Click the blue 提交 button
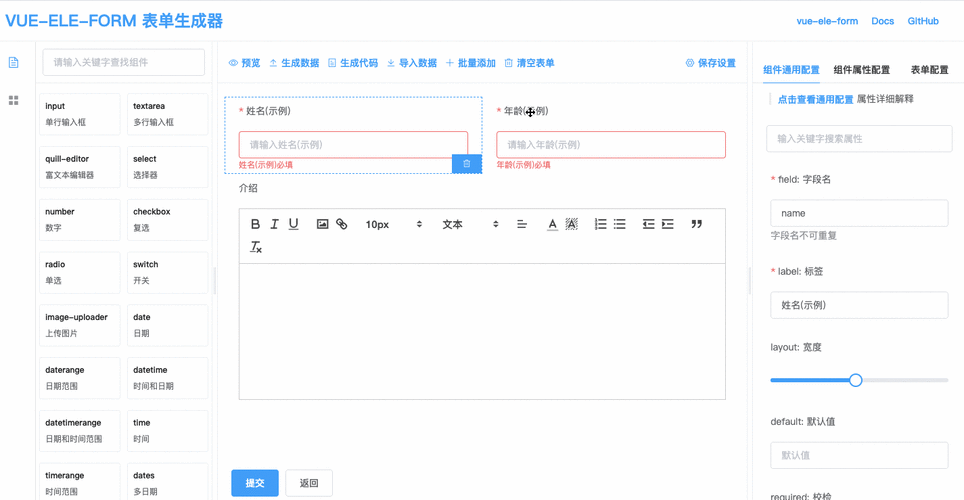The height and width of the screenshot is (500, 964). click(255, 483)
